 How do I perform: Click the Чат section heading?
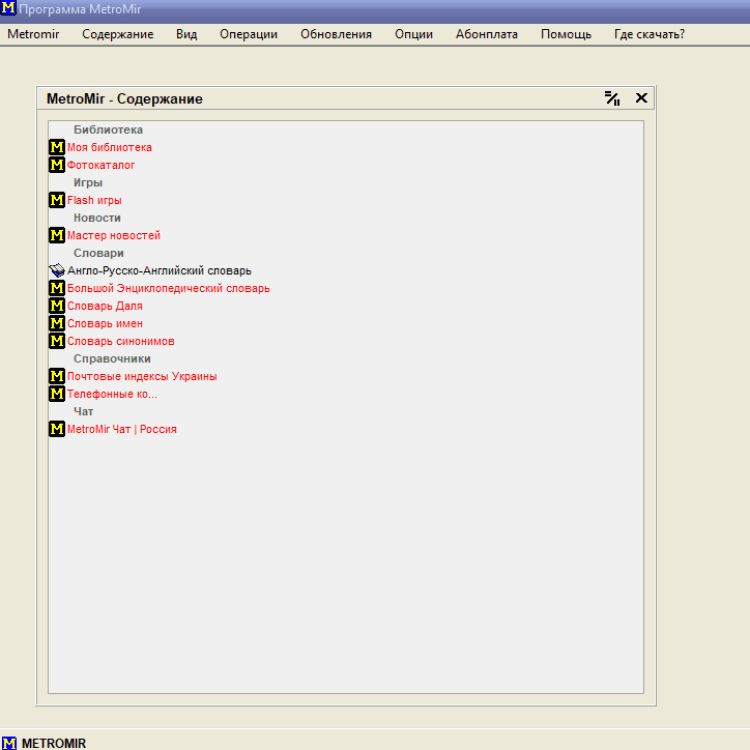tap(83, 411)
